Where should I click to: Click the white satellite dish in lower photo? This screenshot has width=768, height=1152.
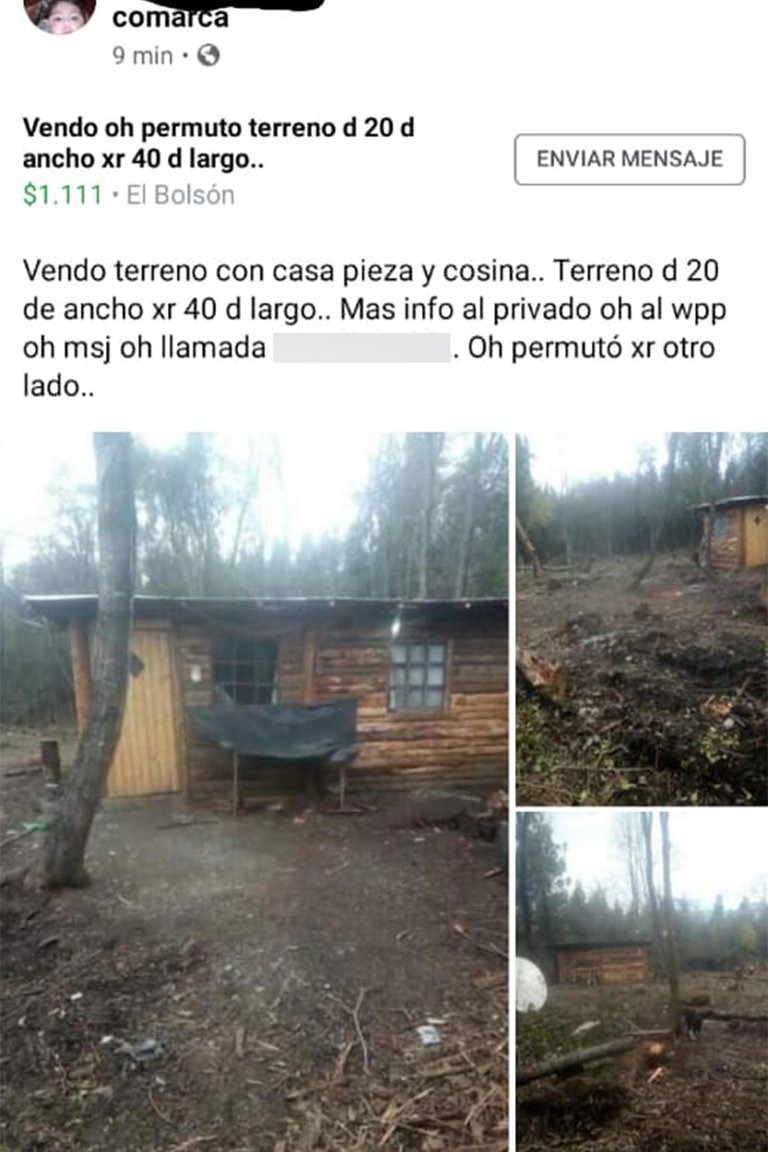point(531,984)
